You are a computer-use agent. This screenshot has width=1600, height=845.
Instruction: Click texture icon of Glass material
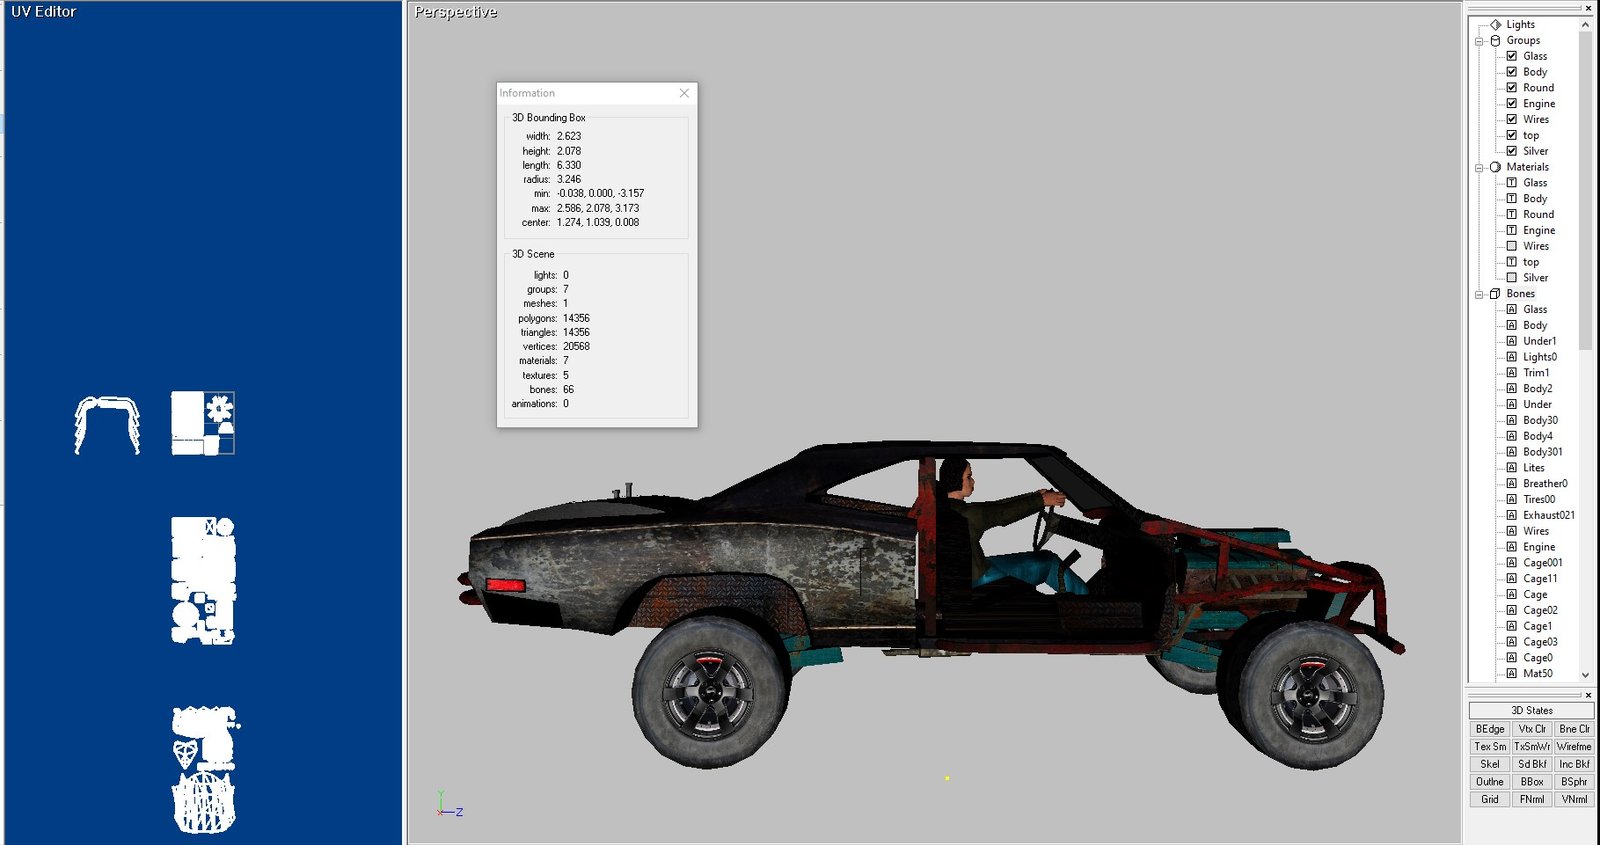click(1512, 183)
